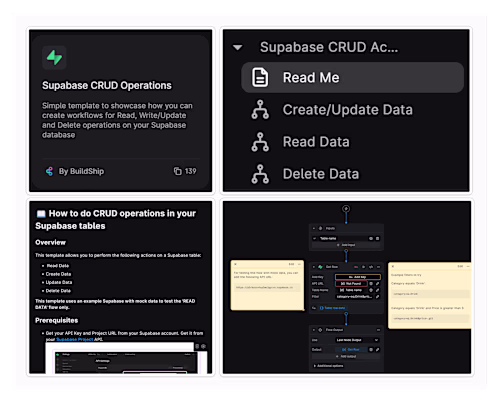Click the Prerequisites heading in the readme

pyautogui.click(x=57, y=320)
